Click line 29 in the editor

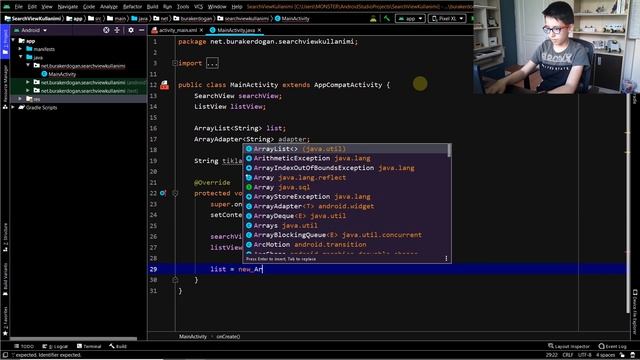click(x=387, y=269)
